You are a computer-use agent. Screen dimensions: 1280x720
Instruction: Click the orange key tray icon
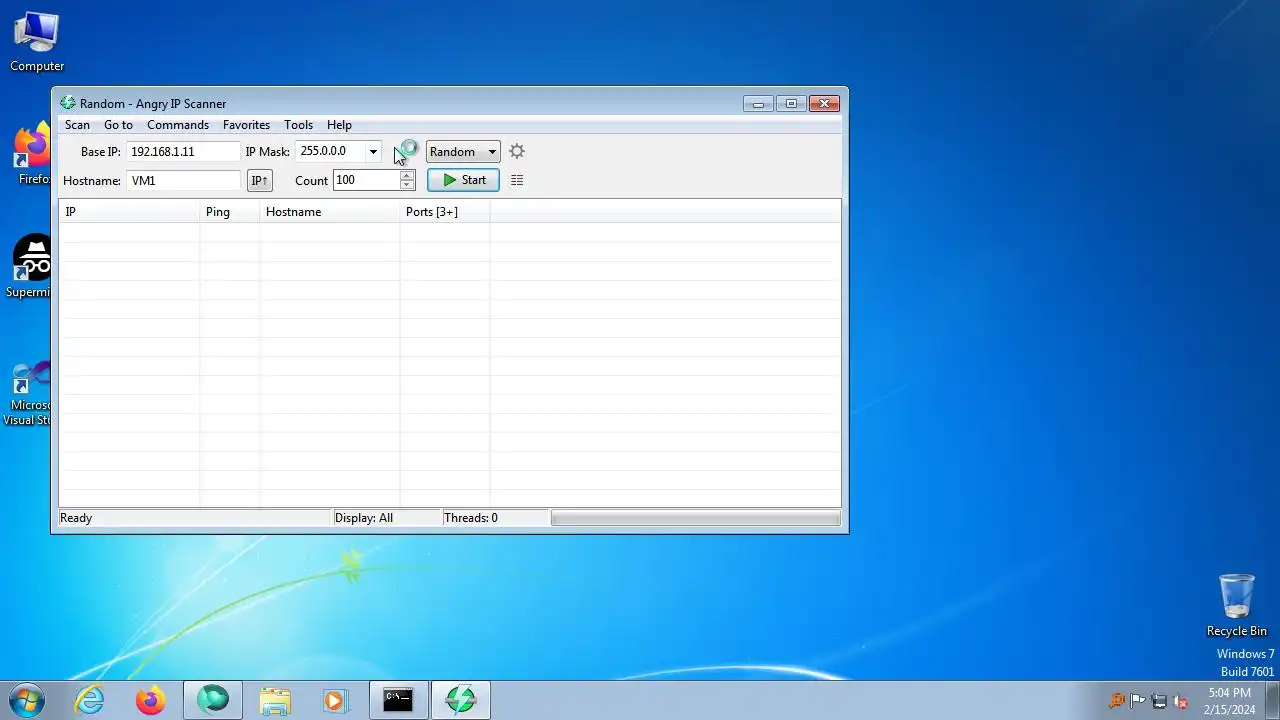1117,701
